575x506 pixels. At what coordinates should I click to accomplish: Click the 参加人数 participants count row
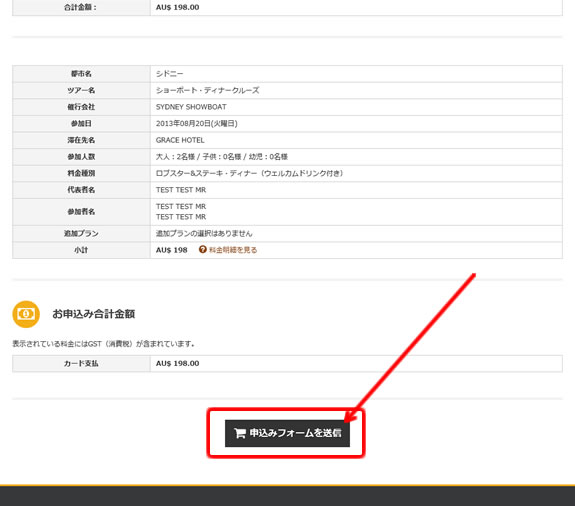point(287,157)
